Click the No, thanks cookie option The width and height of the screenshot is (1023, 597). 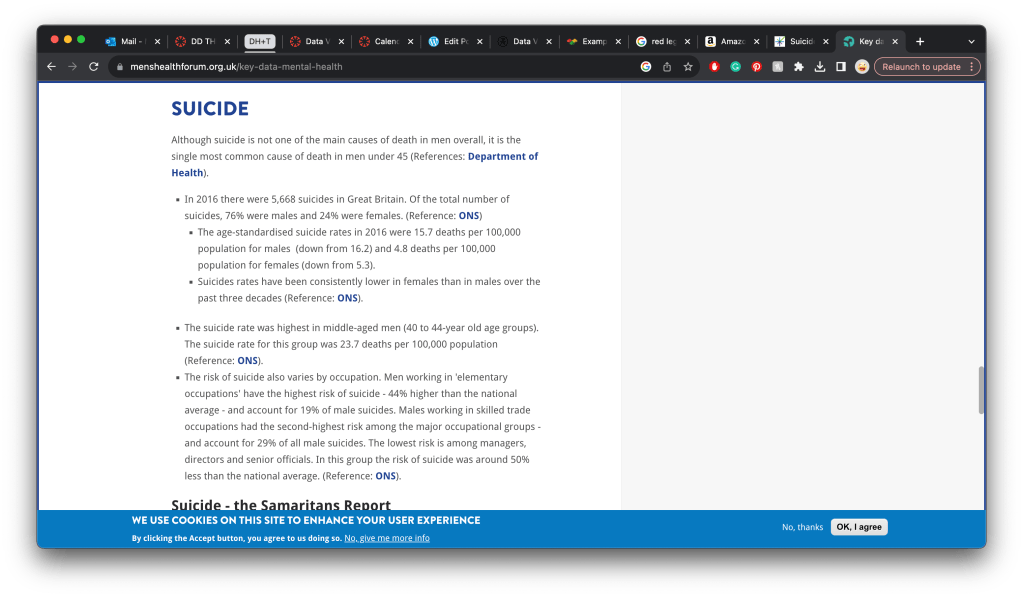tap(802, 527)
